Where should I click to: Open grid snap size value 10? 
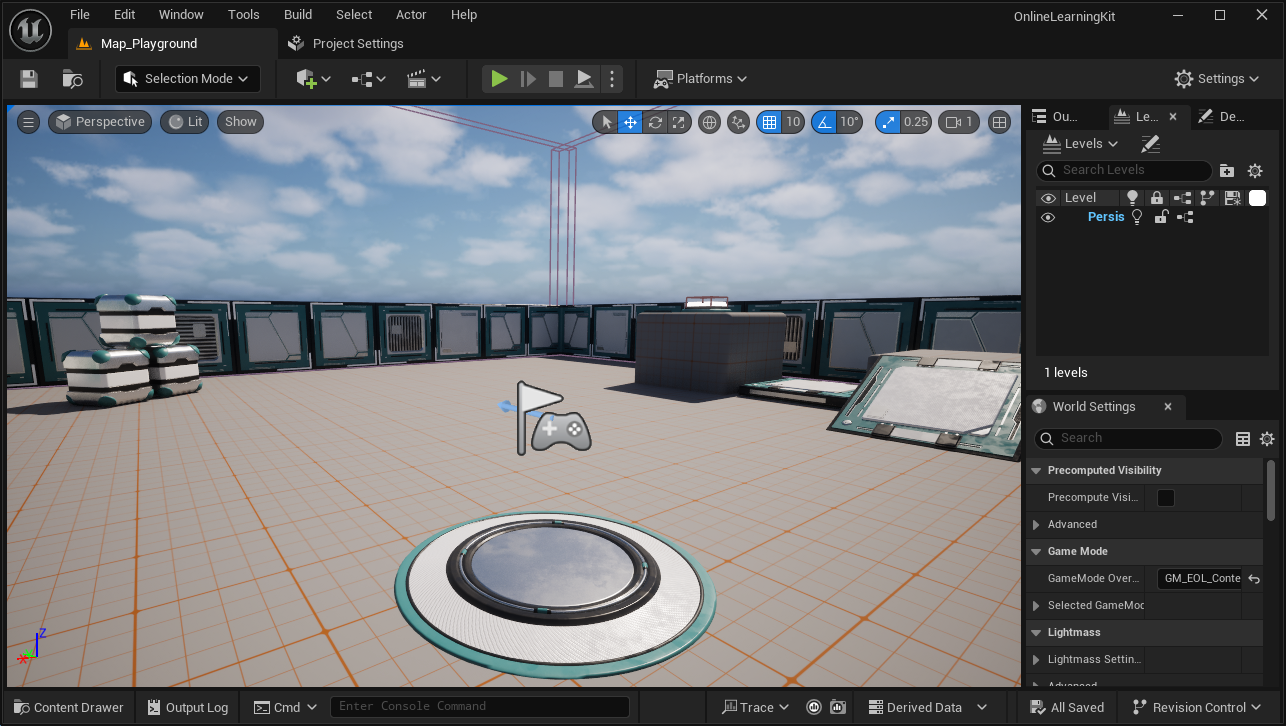coord(793,122)
